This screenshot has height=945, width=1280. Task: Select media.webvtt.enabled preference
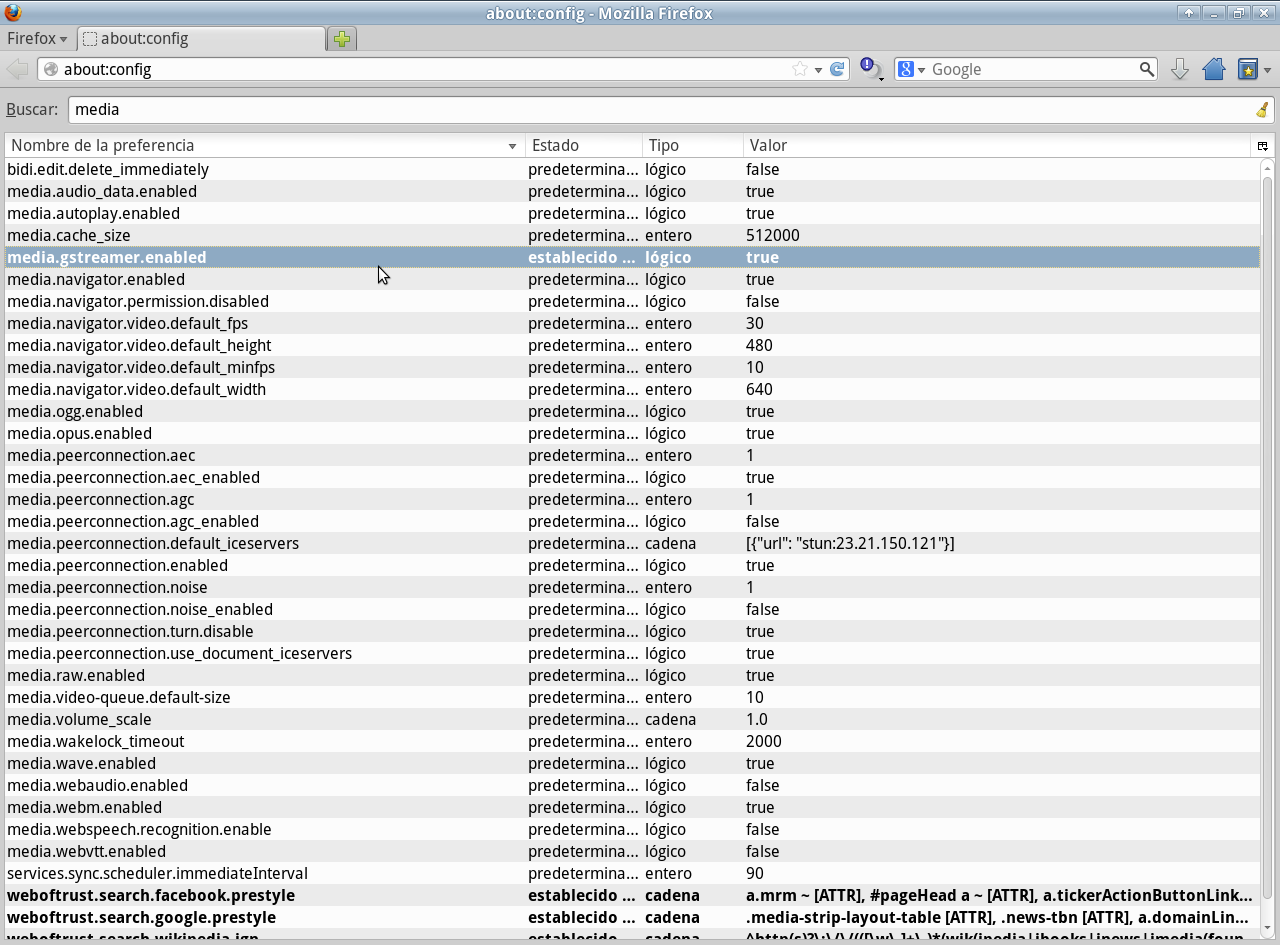tap(632, 851)
